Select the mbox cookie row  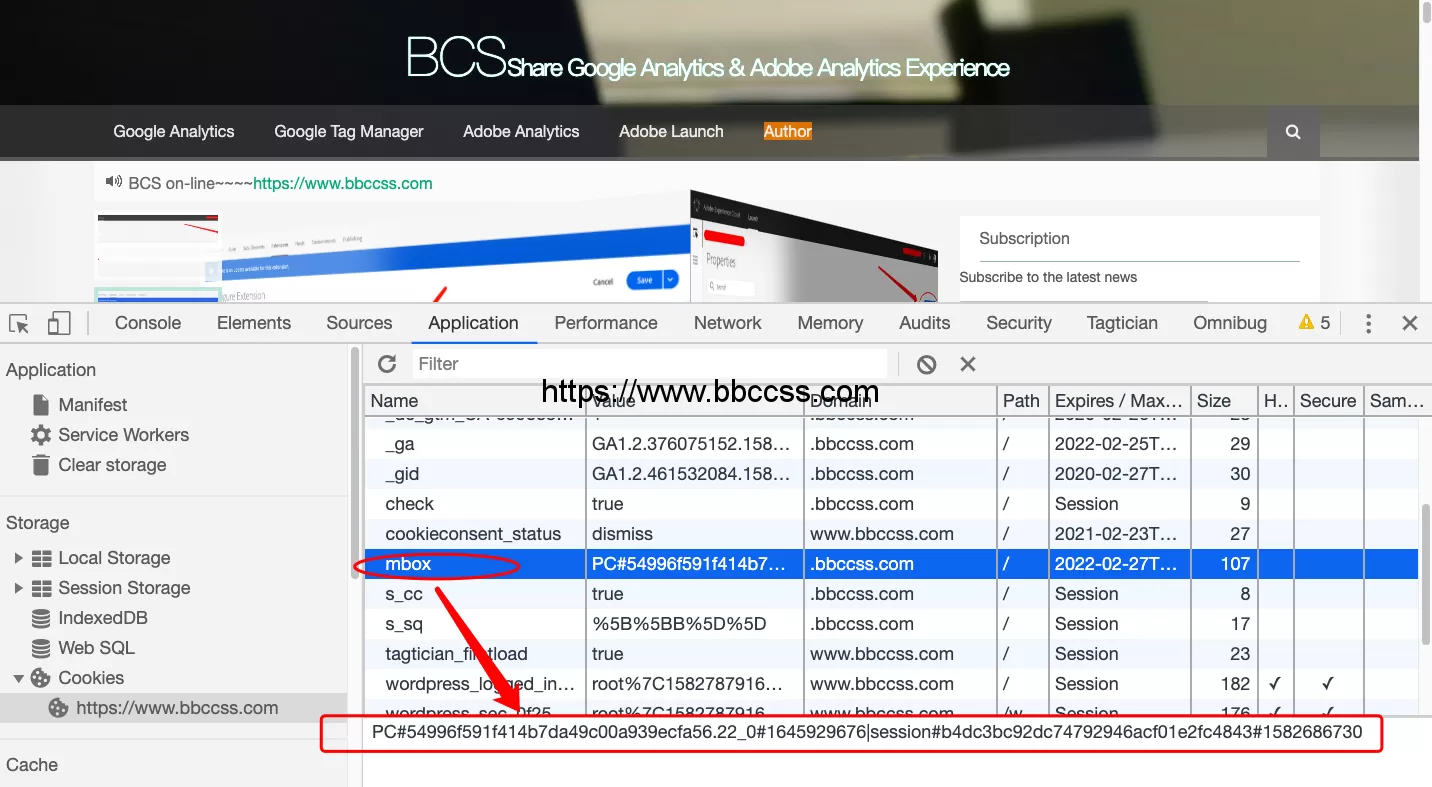pyautogui.click(x=891, y=564)
